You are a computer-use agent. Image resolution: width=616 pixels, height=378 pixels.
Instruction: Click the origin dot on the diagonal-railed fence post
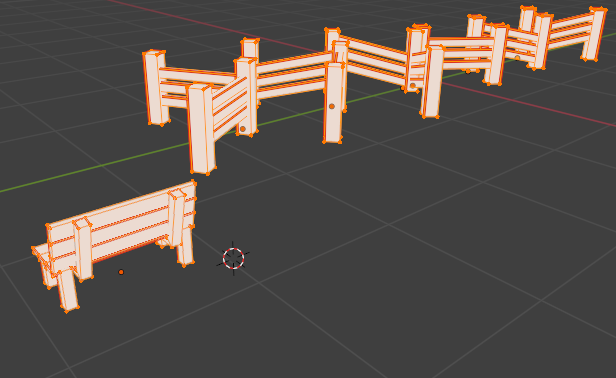(x=242, y=129)
